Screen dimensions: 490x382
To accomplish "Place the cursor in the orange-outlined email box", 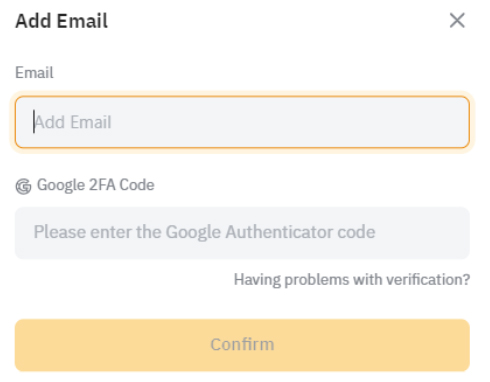I will 242,122.
